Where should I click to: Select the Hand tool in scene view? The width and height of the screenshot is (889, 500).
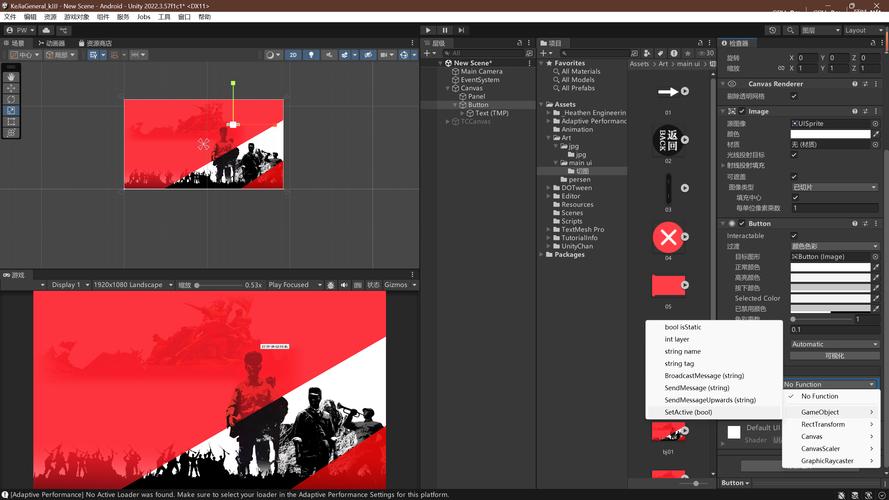[x=11, y=77]
